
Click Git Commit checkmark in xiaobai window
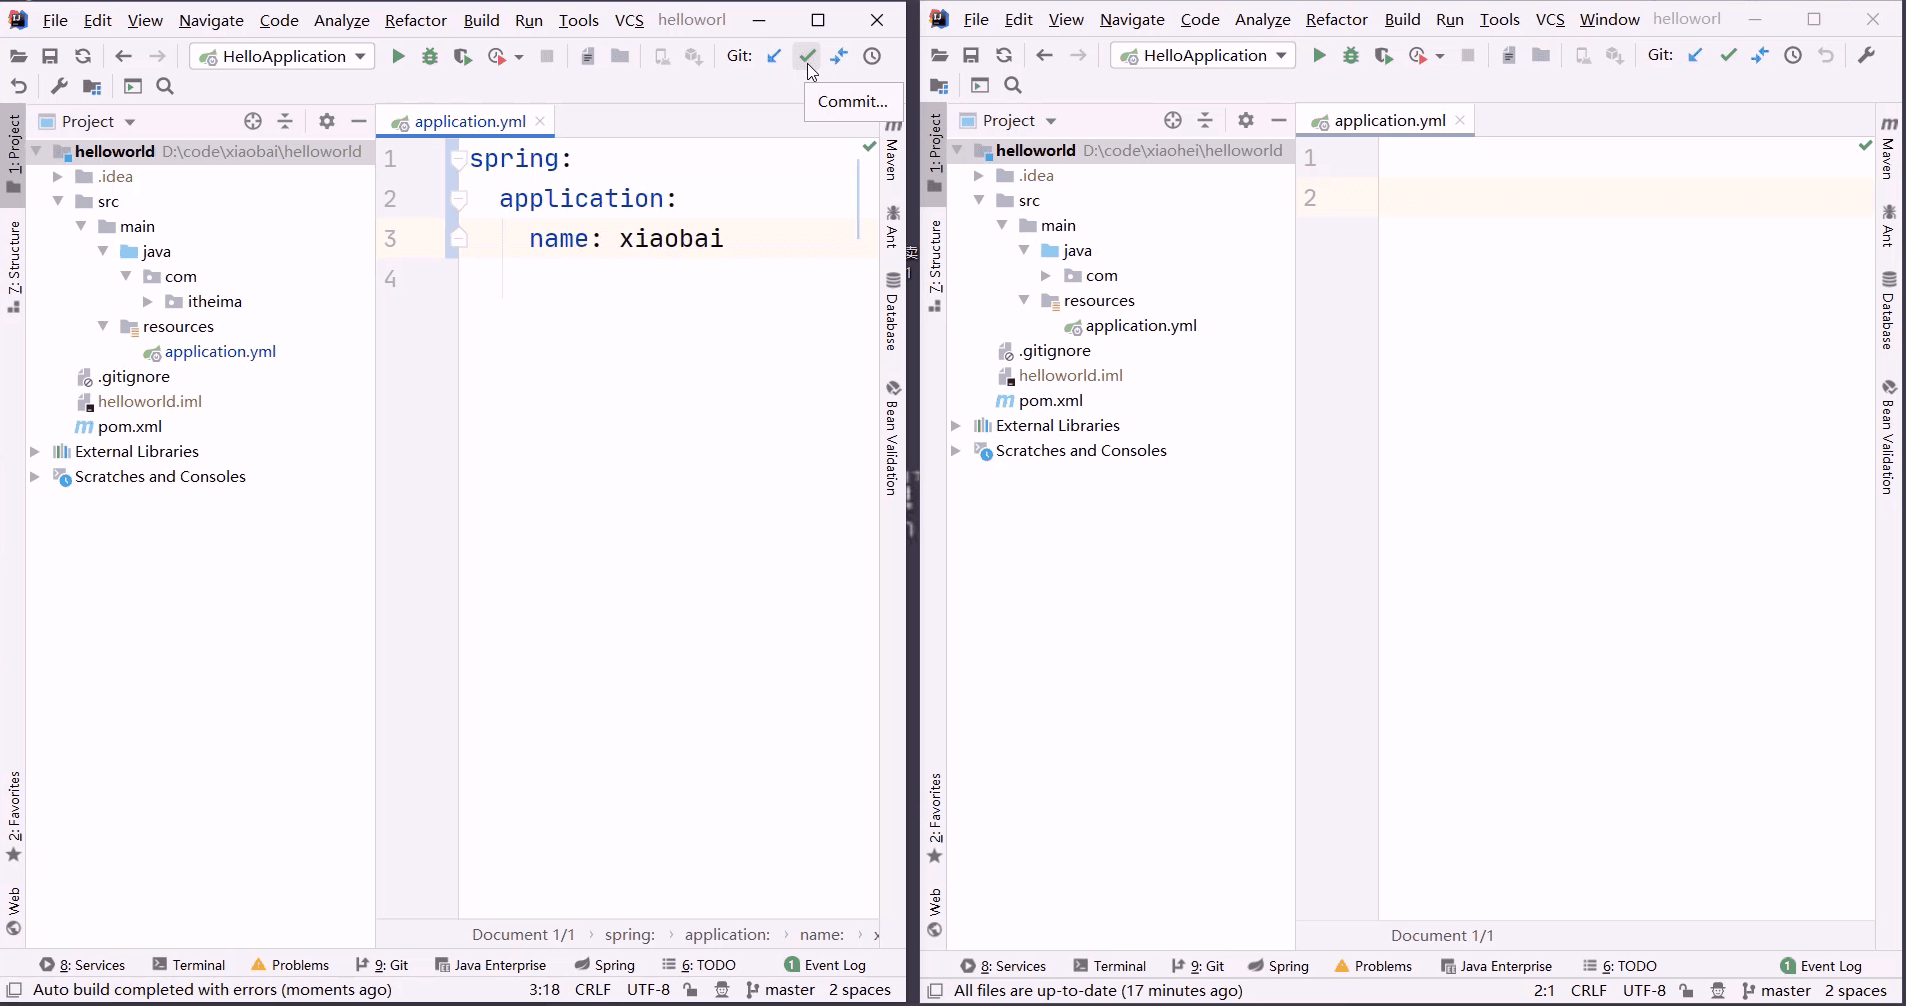807,56
